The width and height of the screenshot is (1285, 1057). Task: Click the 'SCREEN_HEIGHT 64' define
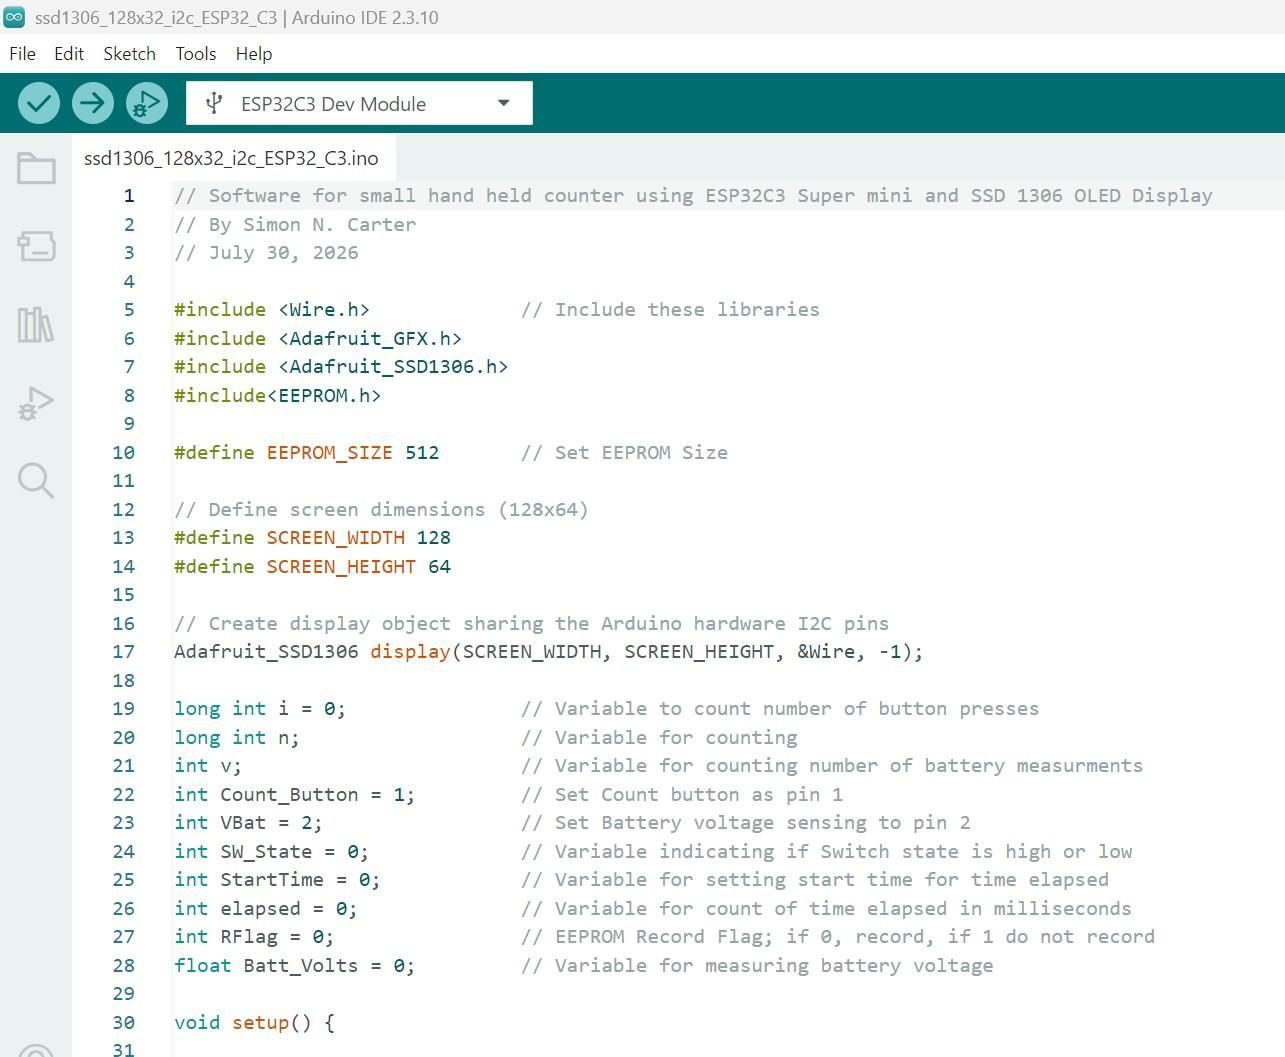(x=359, y=567)
